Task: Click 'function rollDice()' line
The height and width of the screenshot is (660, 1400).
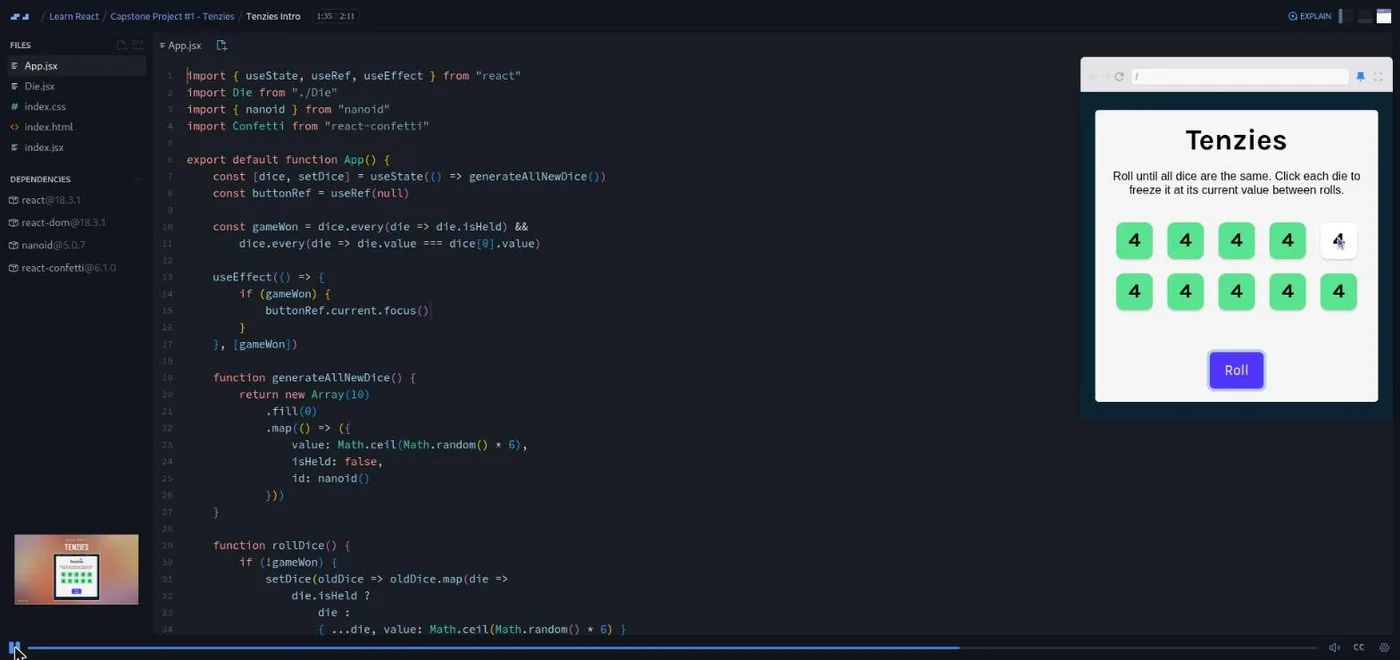Action: coord(282,546)
